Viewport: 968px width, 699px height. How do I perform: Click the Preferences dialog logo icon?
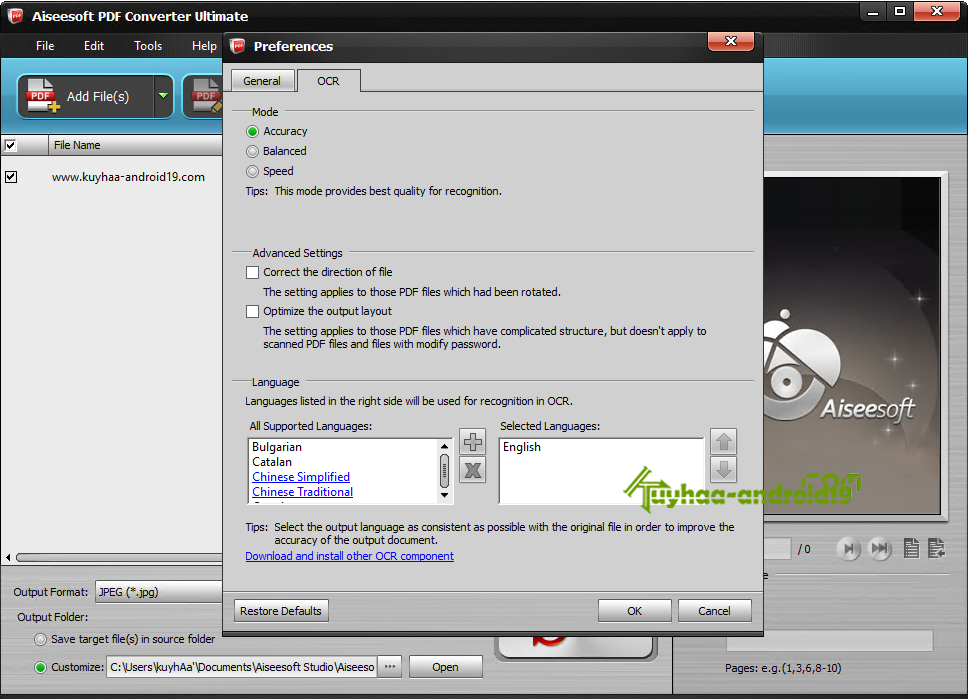[x=238, y=46]
